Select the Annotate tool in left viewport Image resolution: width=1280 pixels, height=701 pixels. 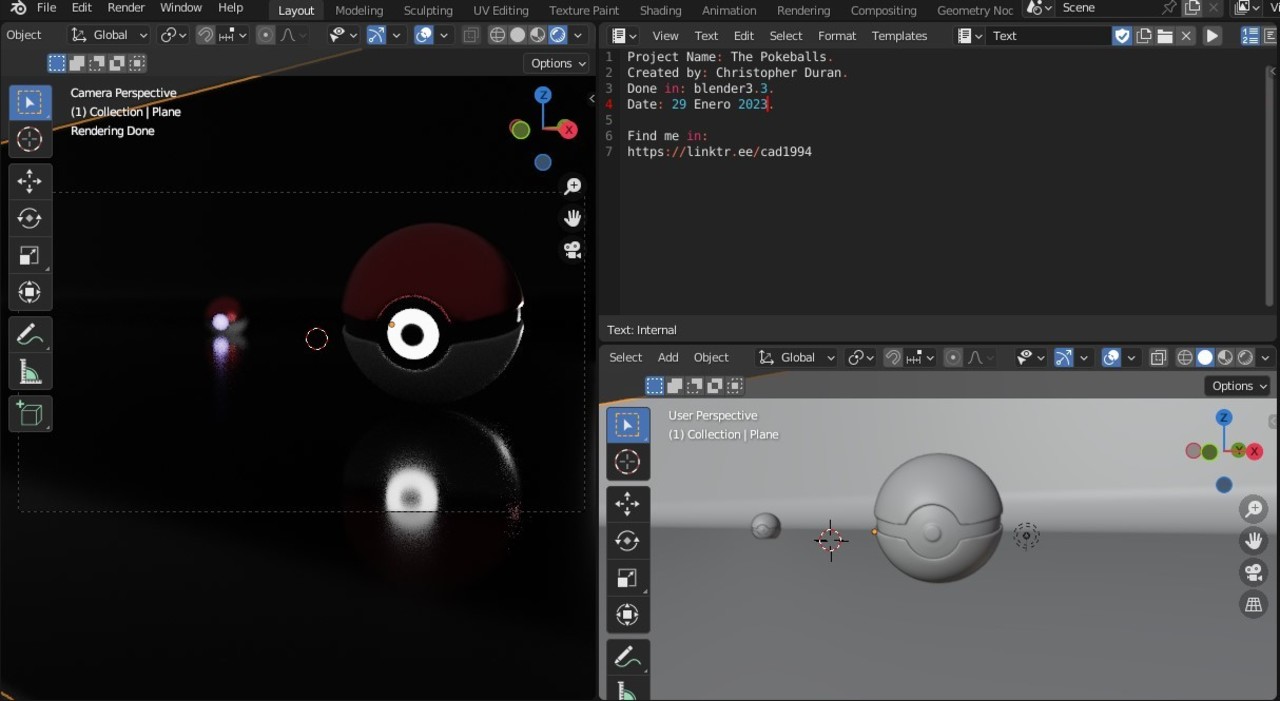pos(29,335)
